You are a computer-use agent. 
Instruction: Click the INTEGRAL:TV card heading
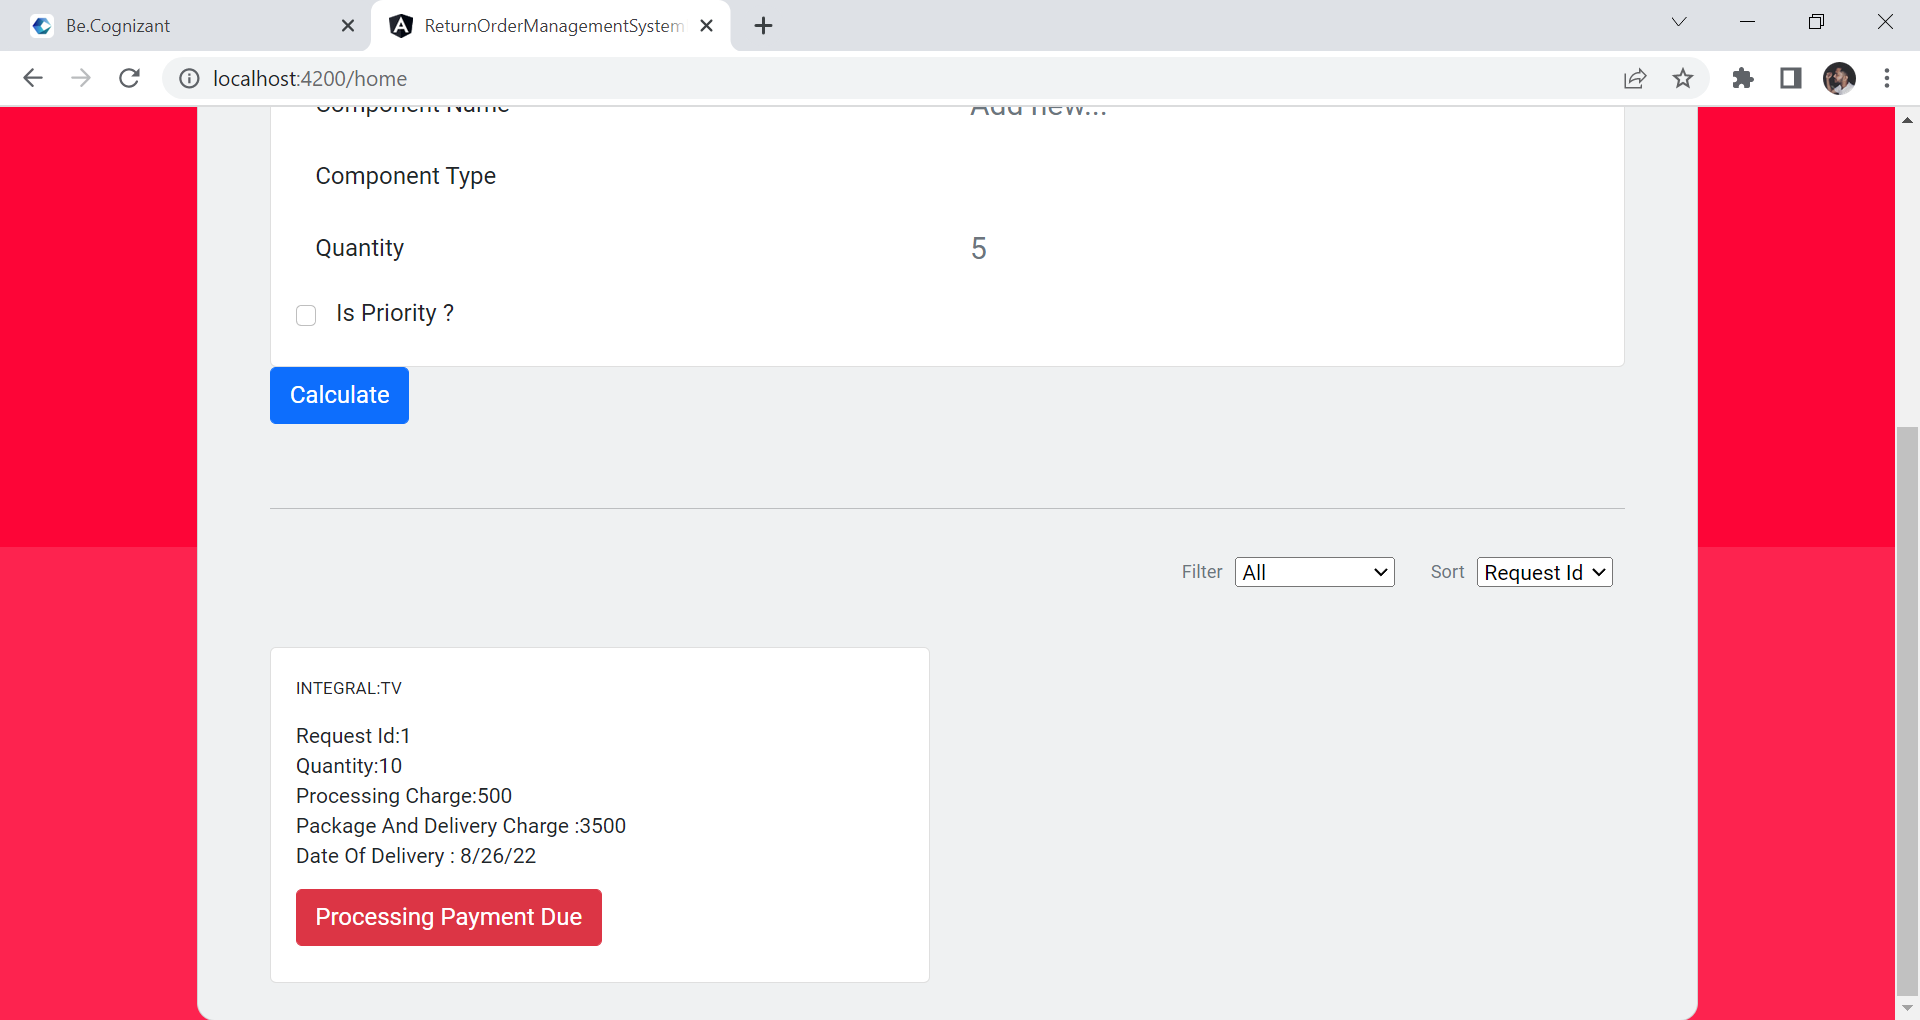(349, 688)
